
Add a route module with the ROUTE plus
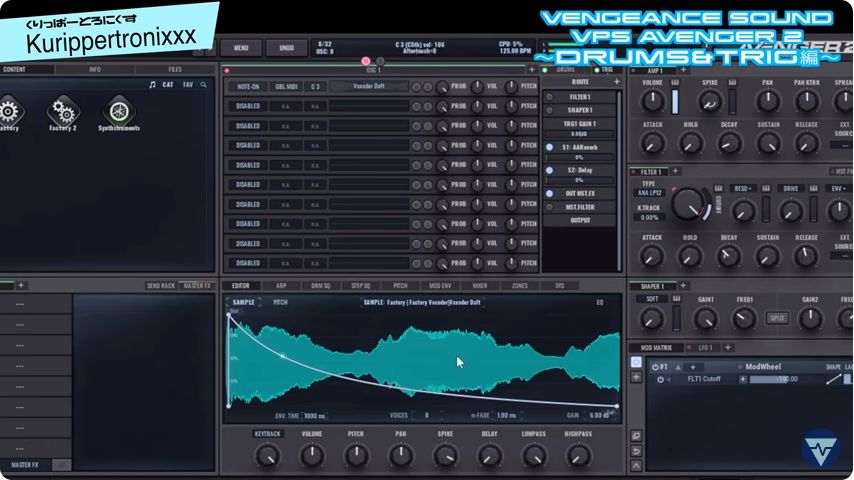point(617,82)
